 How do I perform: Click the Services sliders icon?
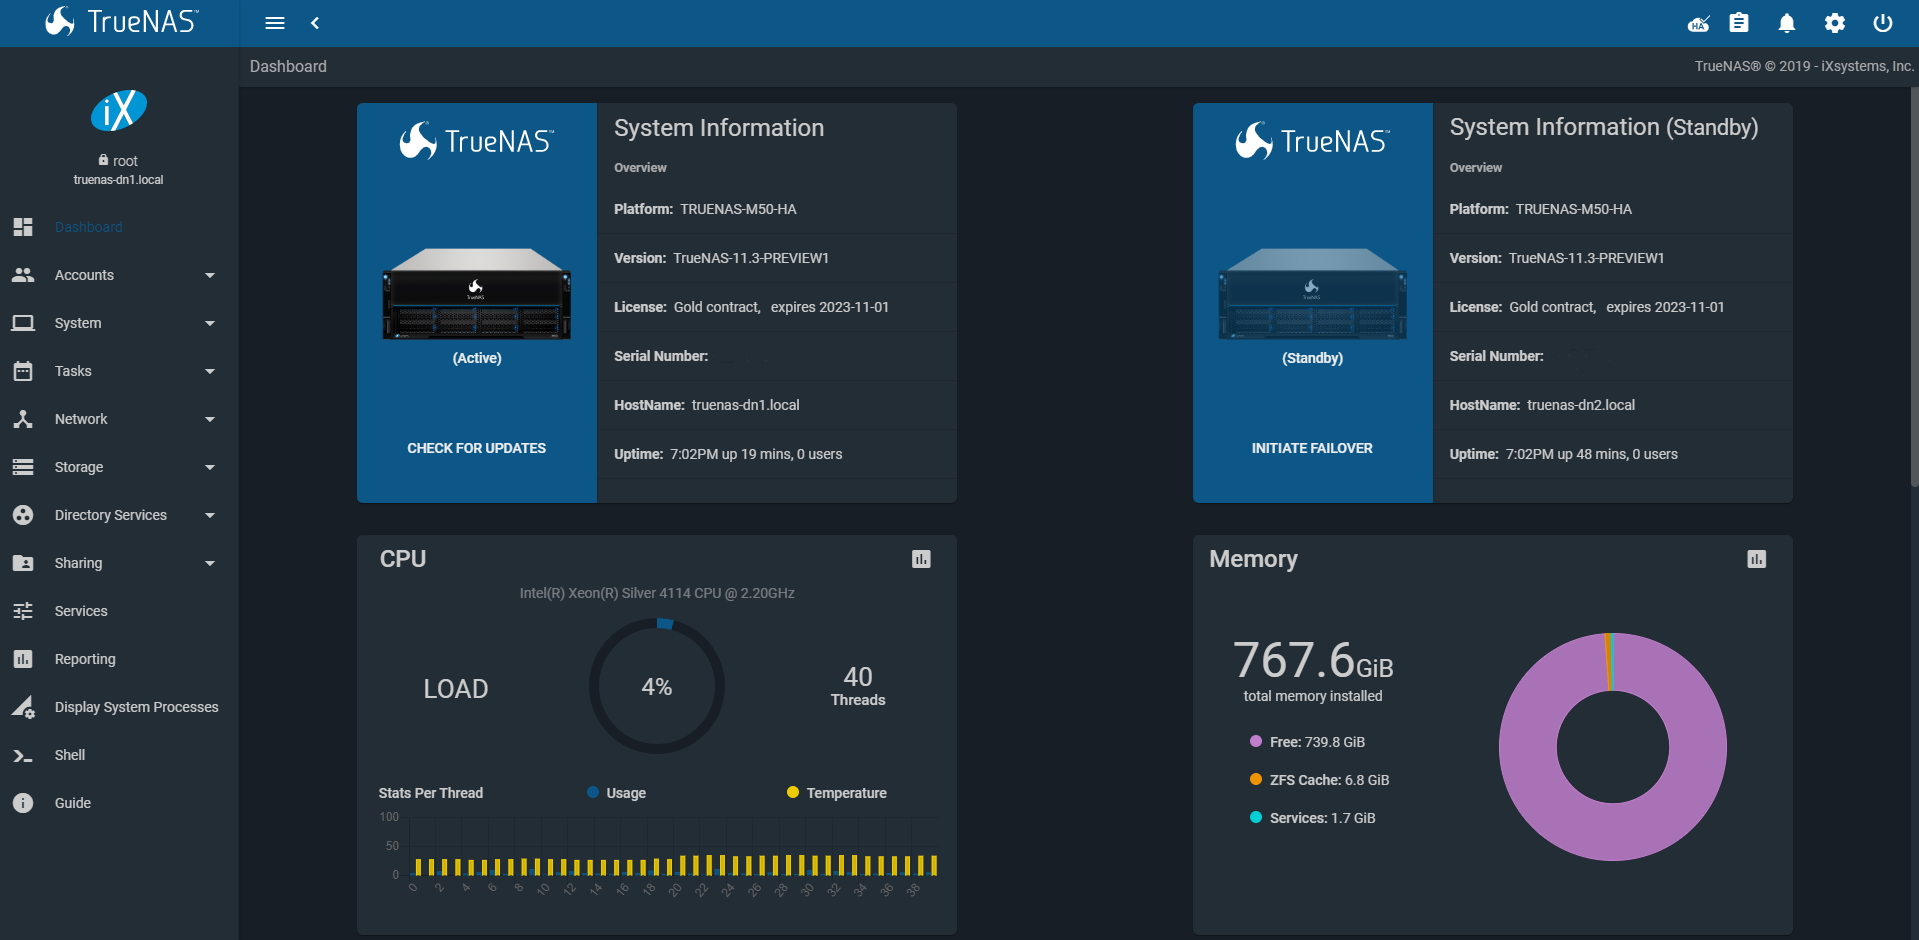(23, 611)
